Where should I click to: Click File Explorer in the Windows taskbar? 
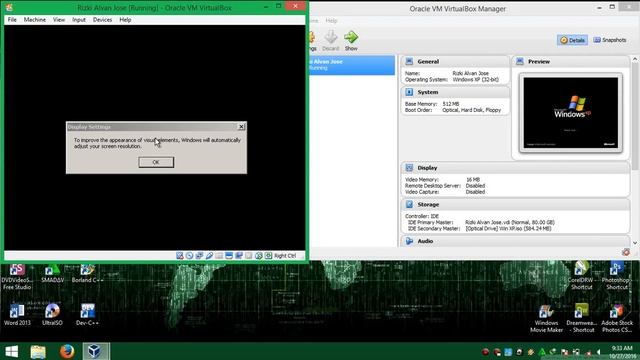[x=38, y=351]
